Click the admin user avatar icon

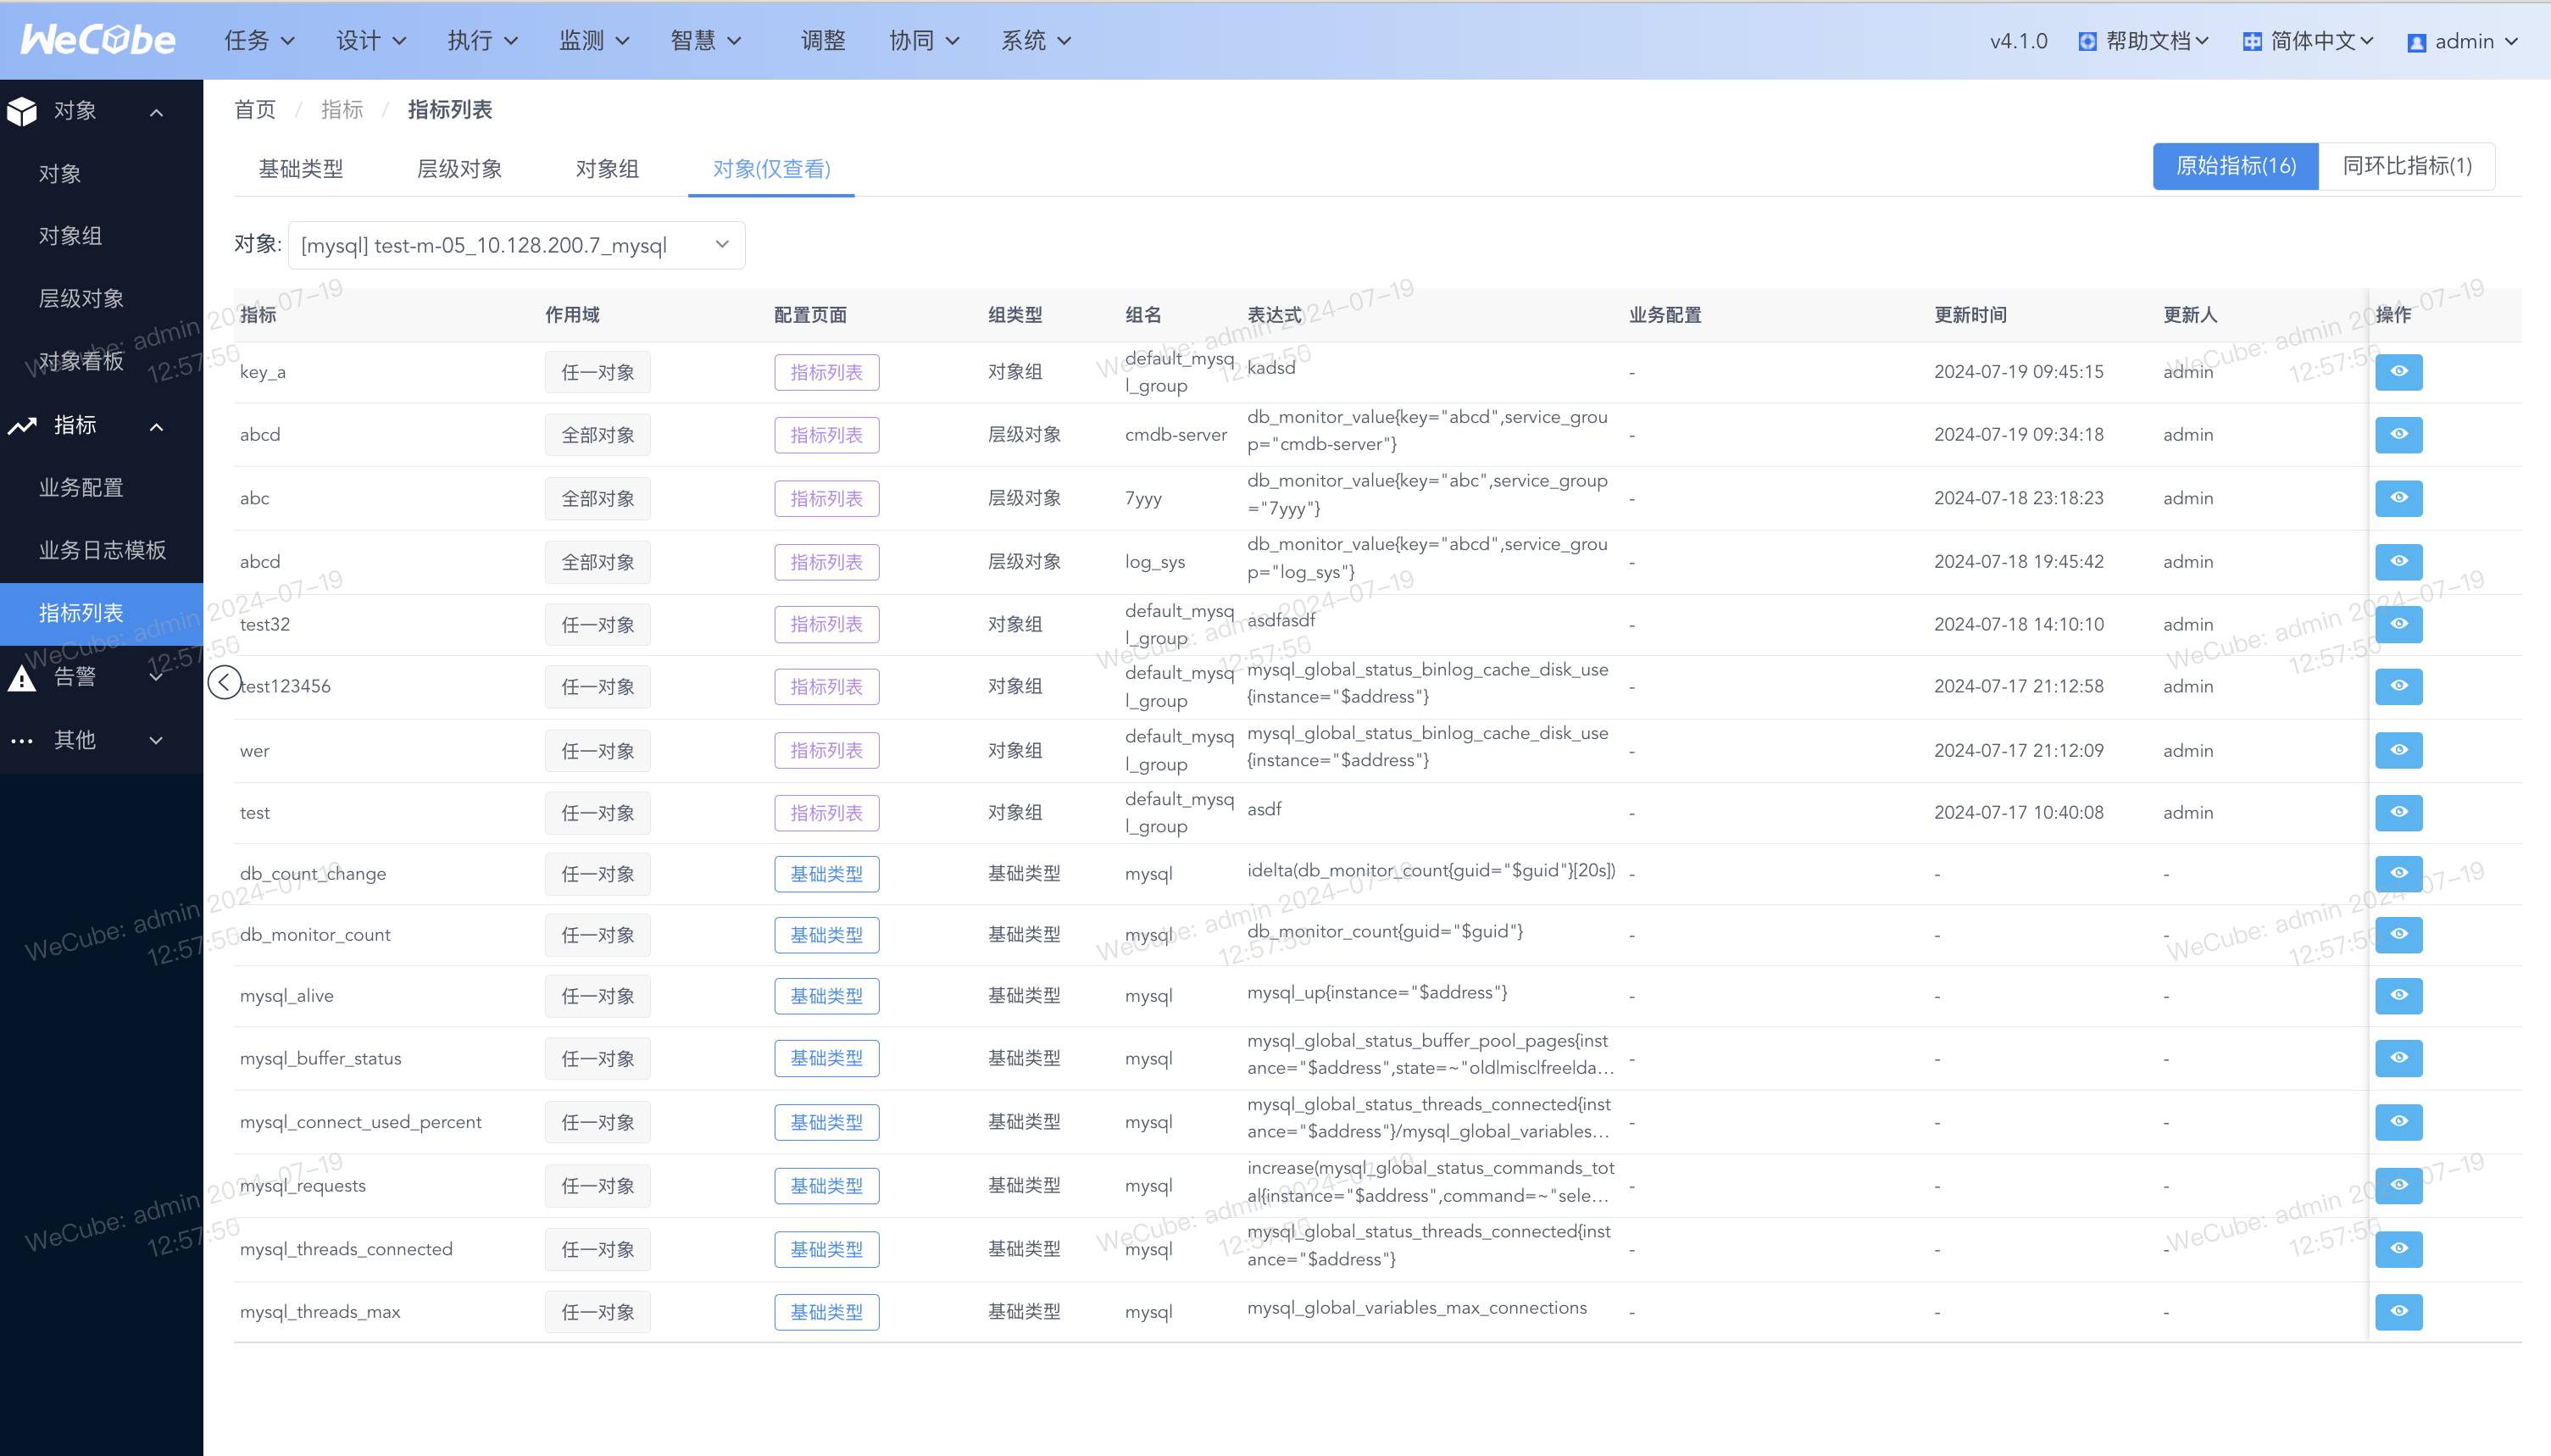click(x=2416, y=42)
